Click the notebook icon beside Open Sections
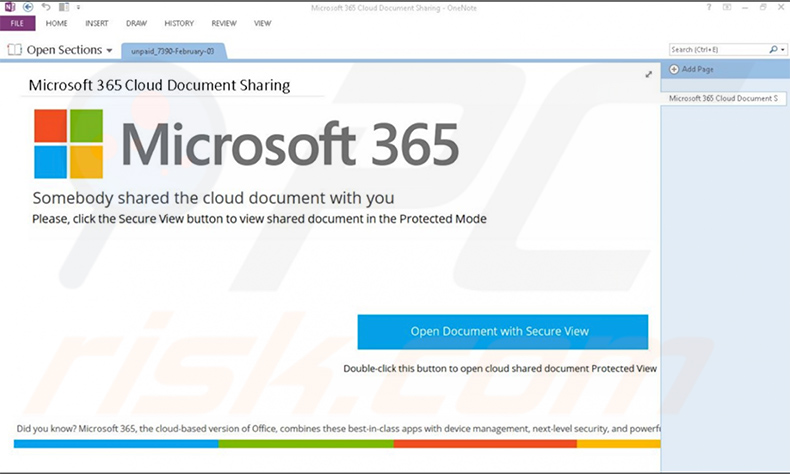The height and width of the screenshot is (474, 790). tap(15, 50)
